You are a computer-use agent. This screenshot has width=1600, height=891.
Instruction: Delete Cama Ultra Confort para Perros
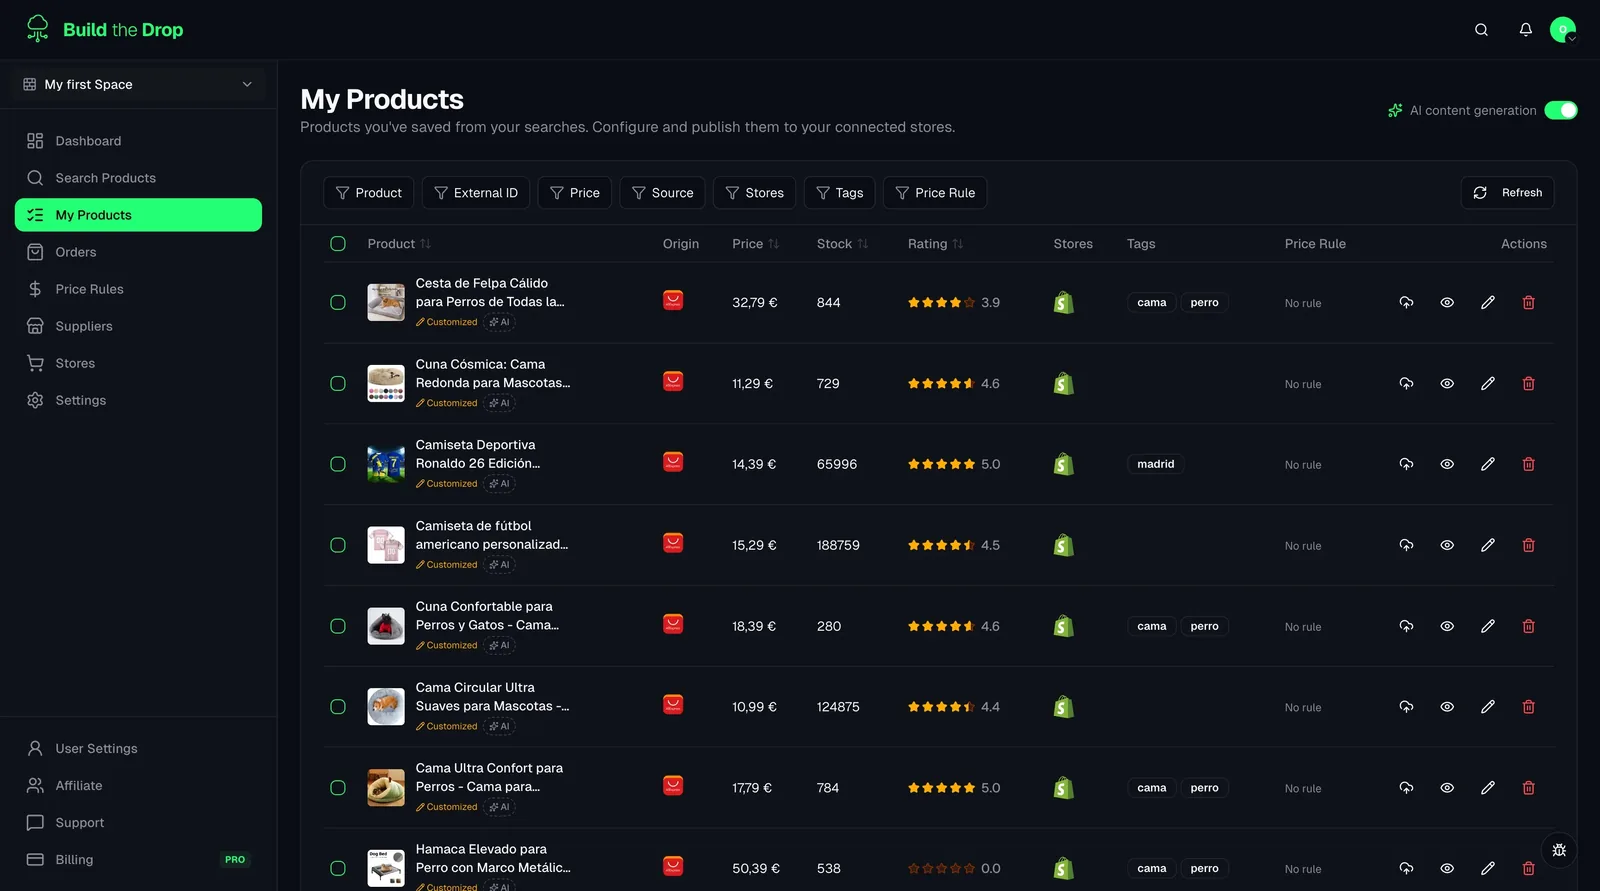1528,788
